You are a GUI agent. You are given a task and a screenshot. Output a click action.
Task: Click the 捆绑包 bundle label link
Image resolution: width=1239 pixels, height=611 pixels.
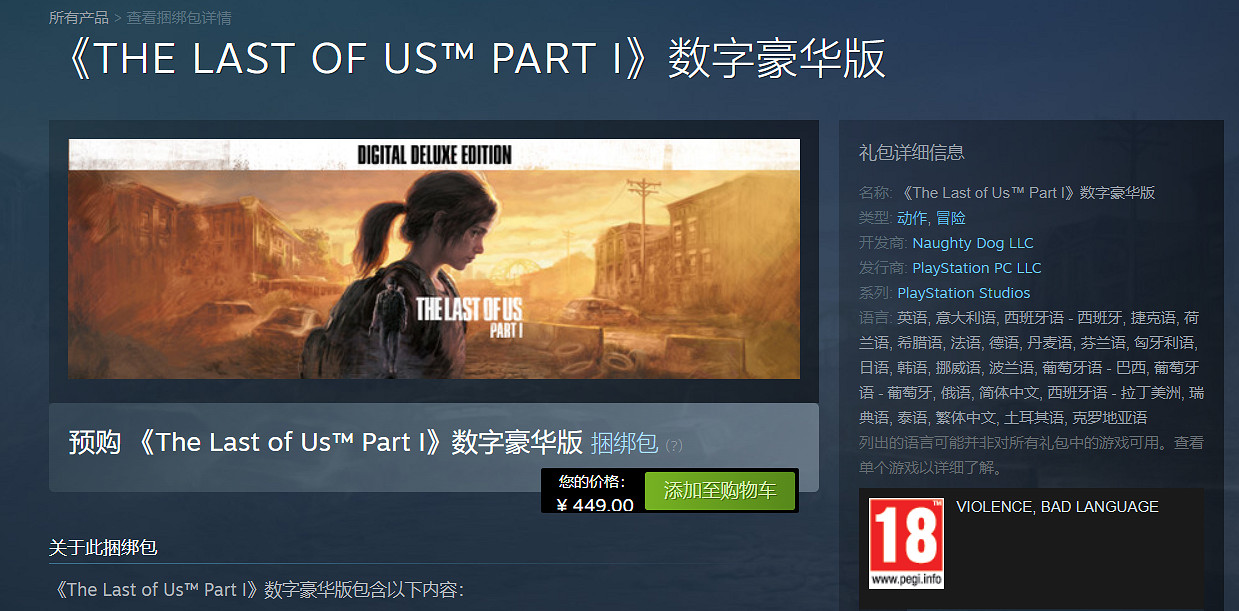pos(625,442)
